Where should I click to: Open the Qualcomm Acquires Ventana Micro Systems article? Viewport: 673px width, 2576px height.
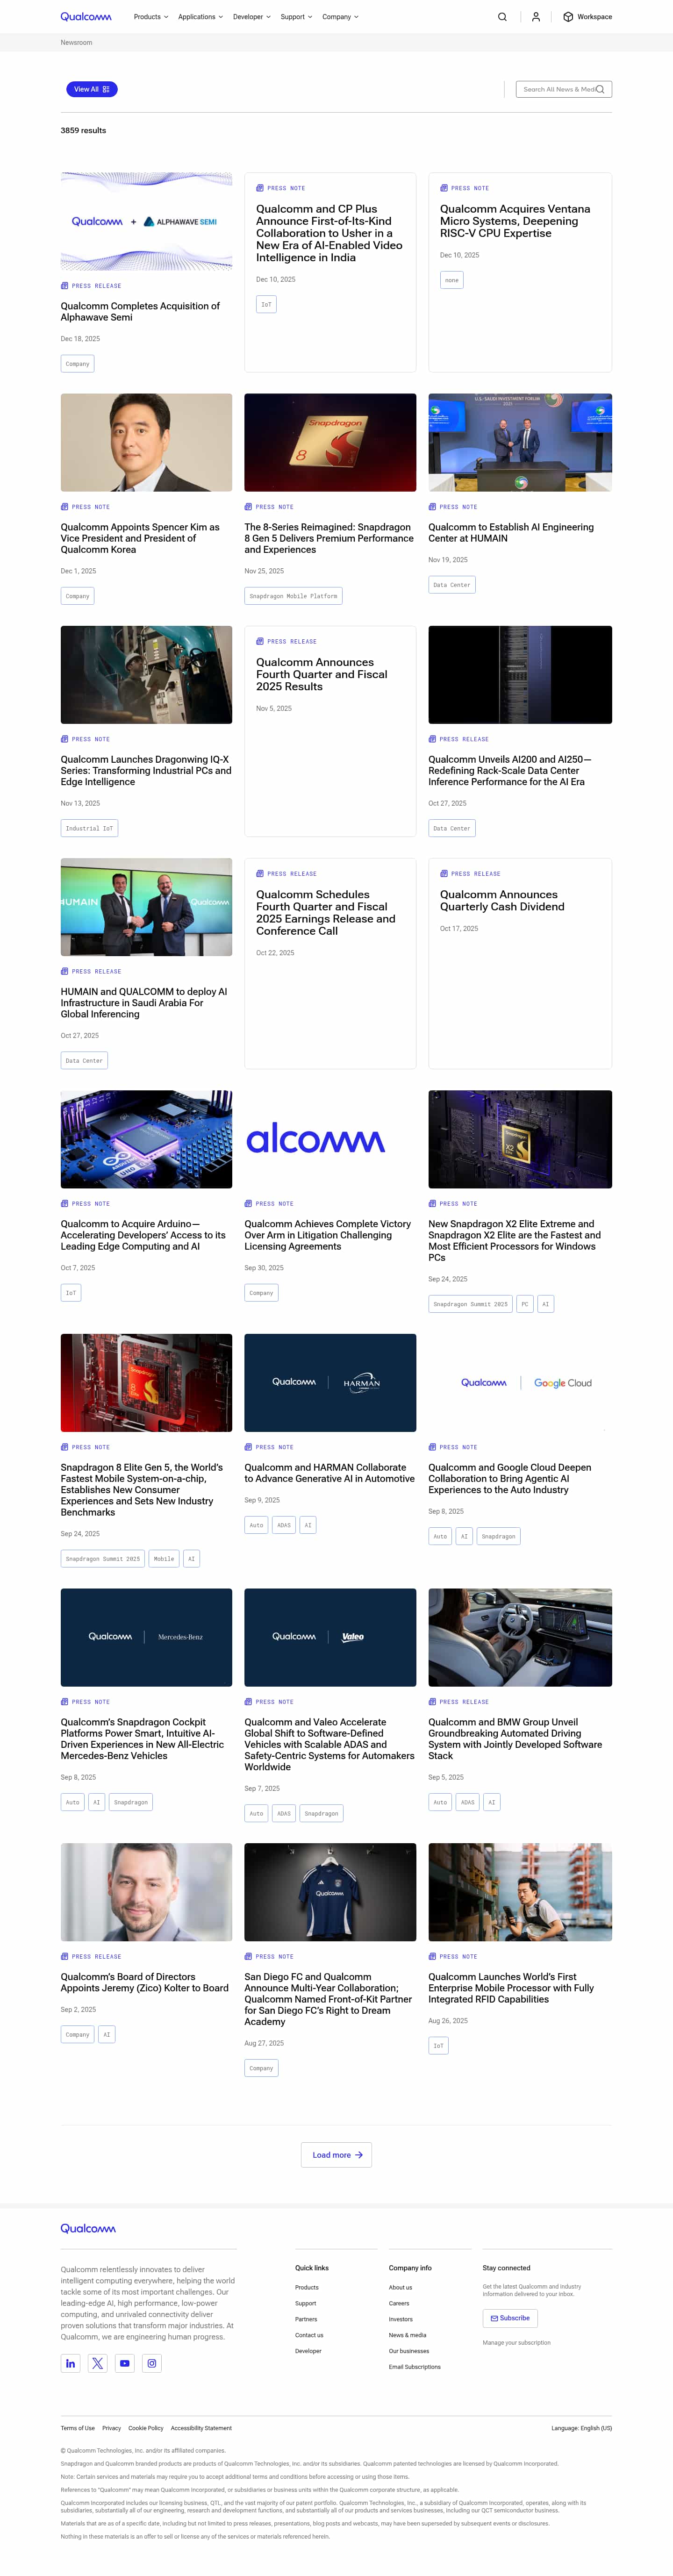(515, 221)
